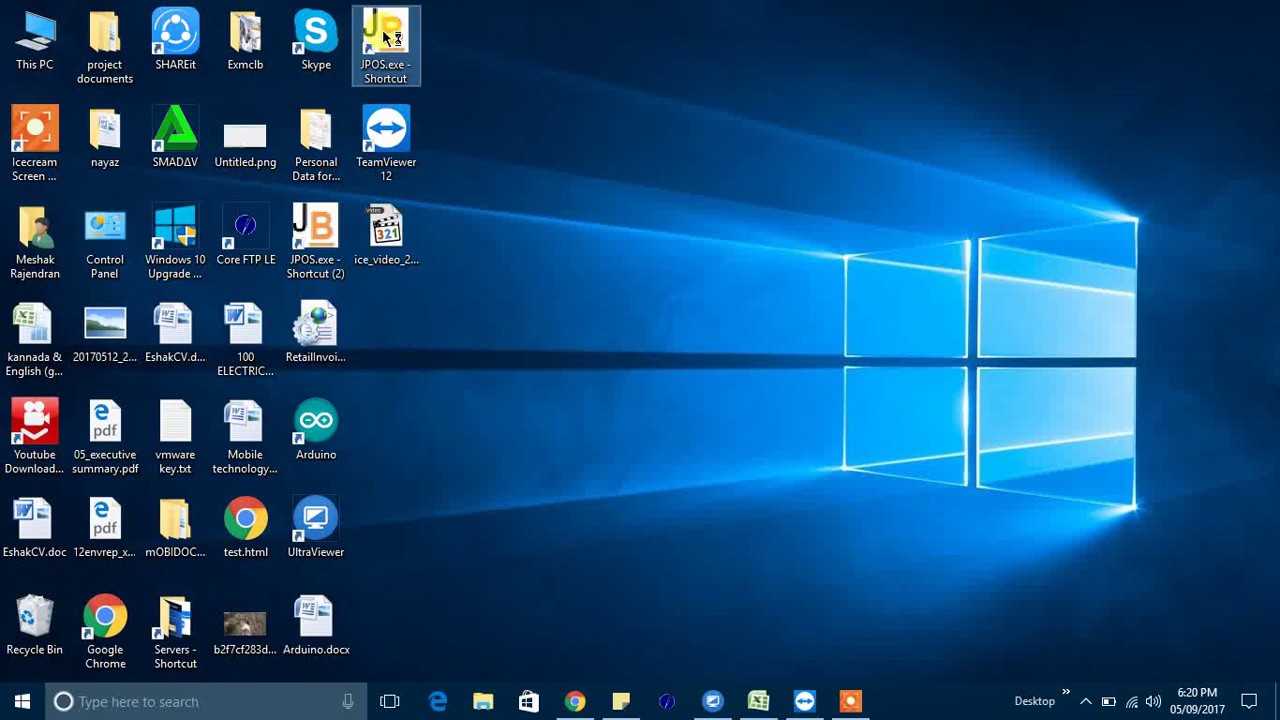Open the volume speaker control
The width and height of the screenshot is (1280, 720).
[x=1153, y=701]
